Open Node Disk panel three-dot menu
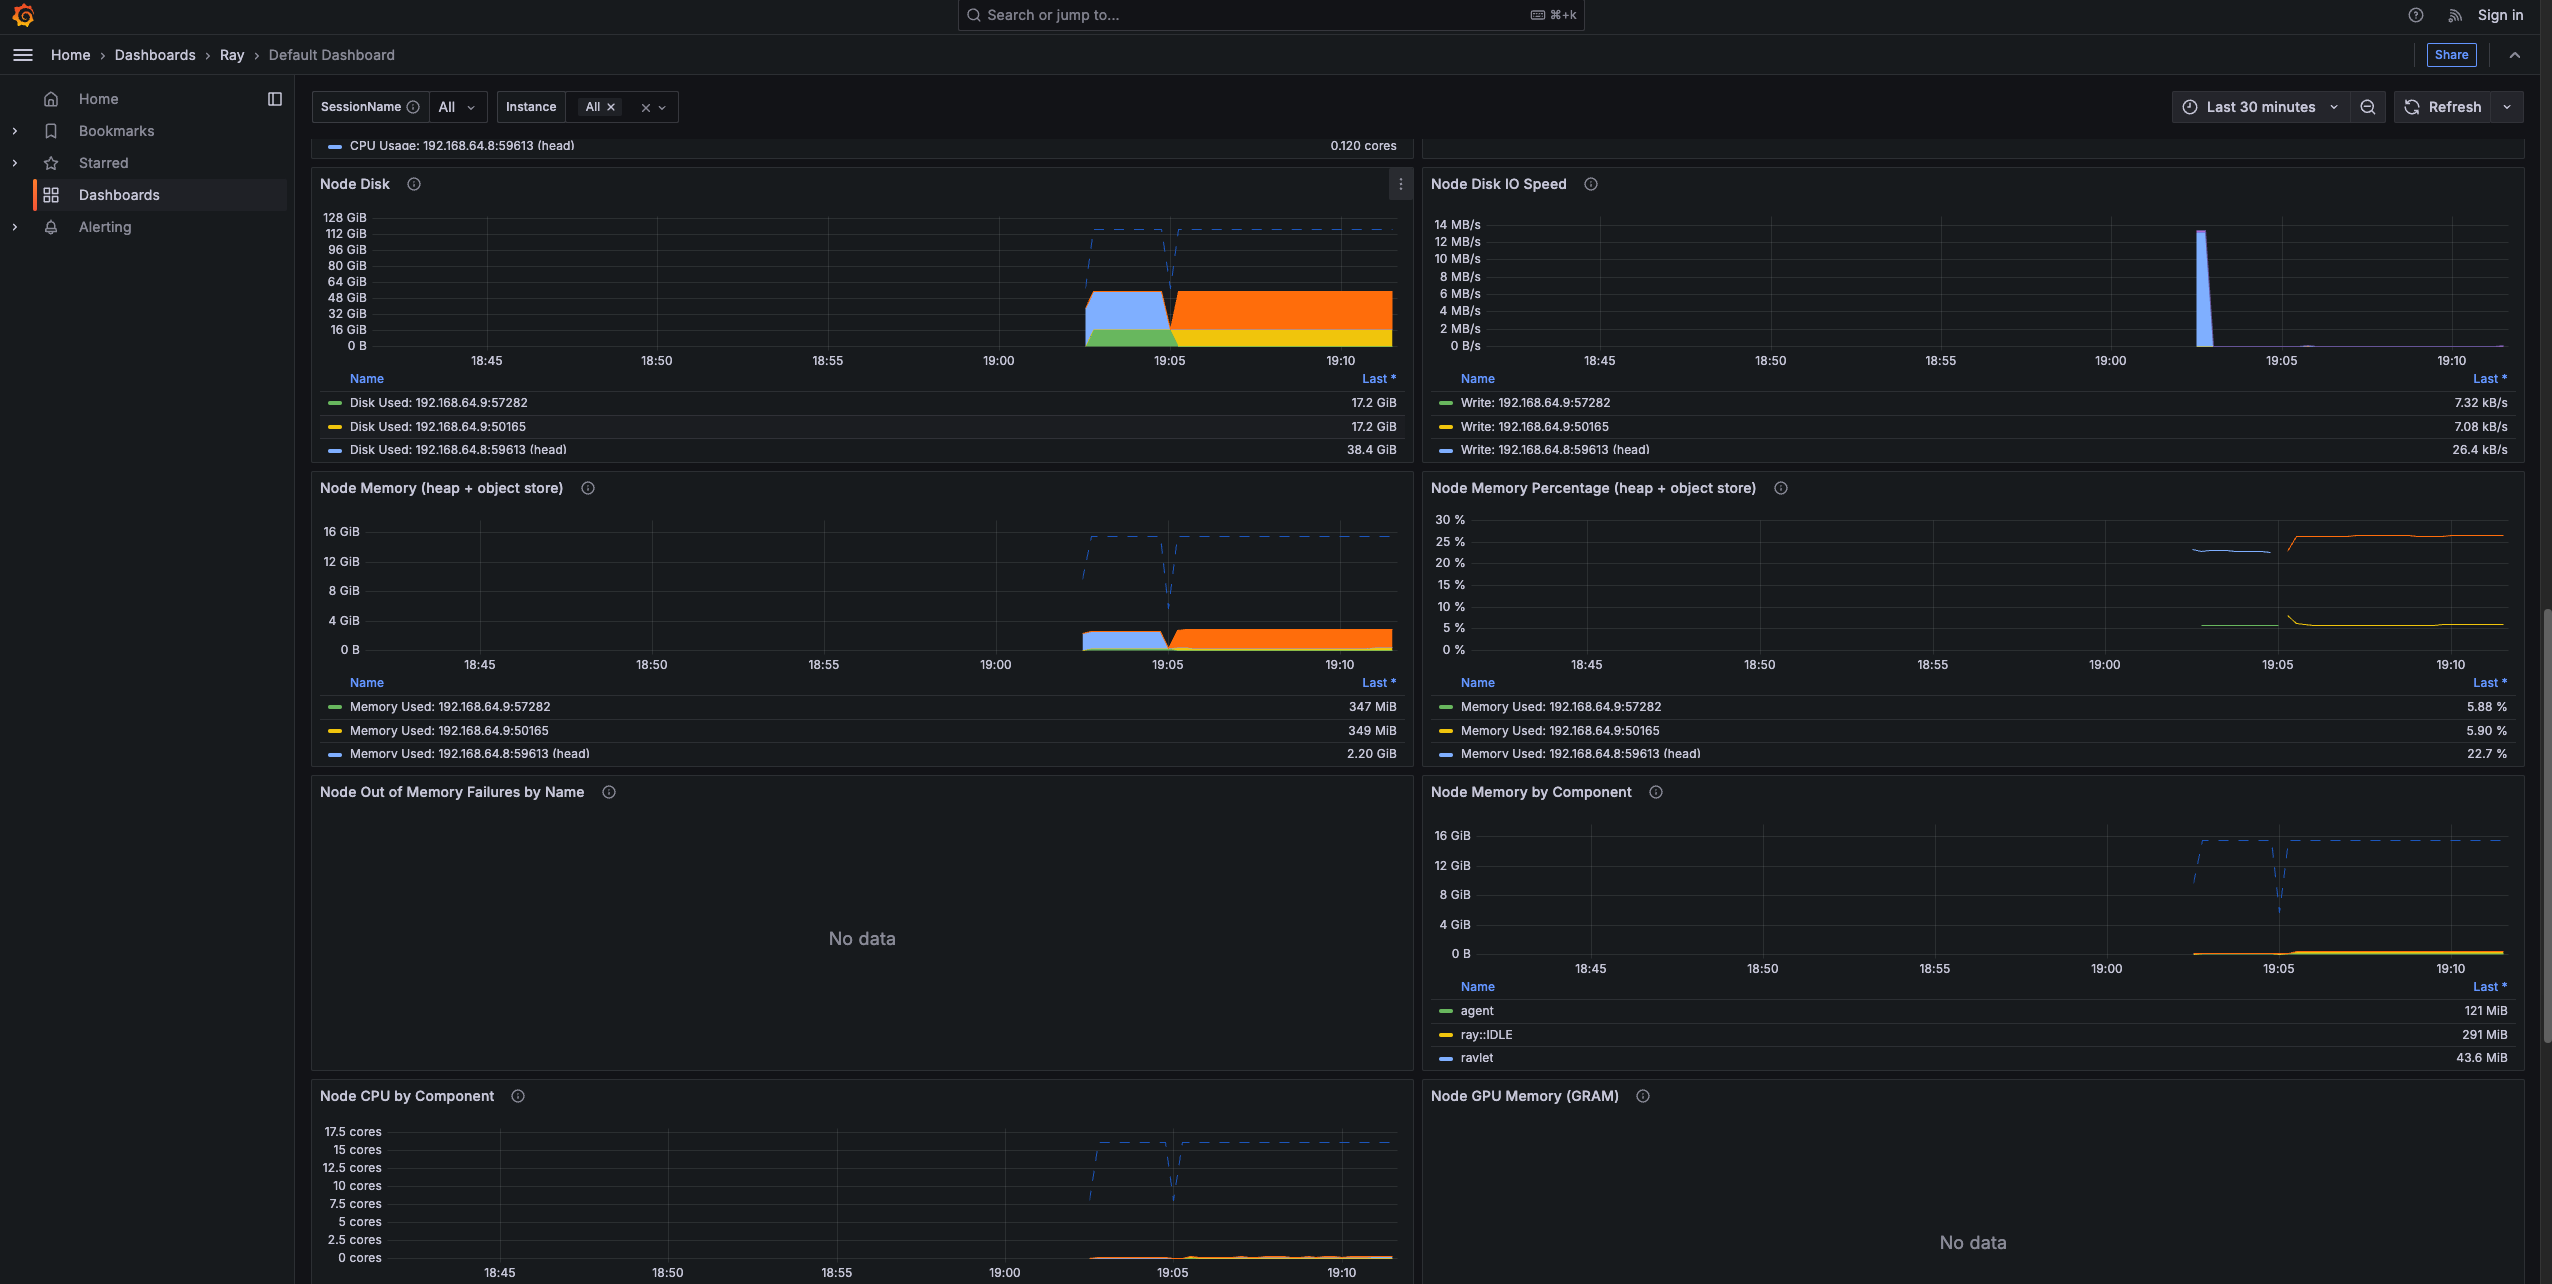 pyautogui.click(x=1400, y=184)
